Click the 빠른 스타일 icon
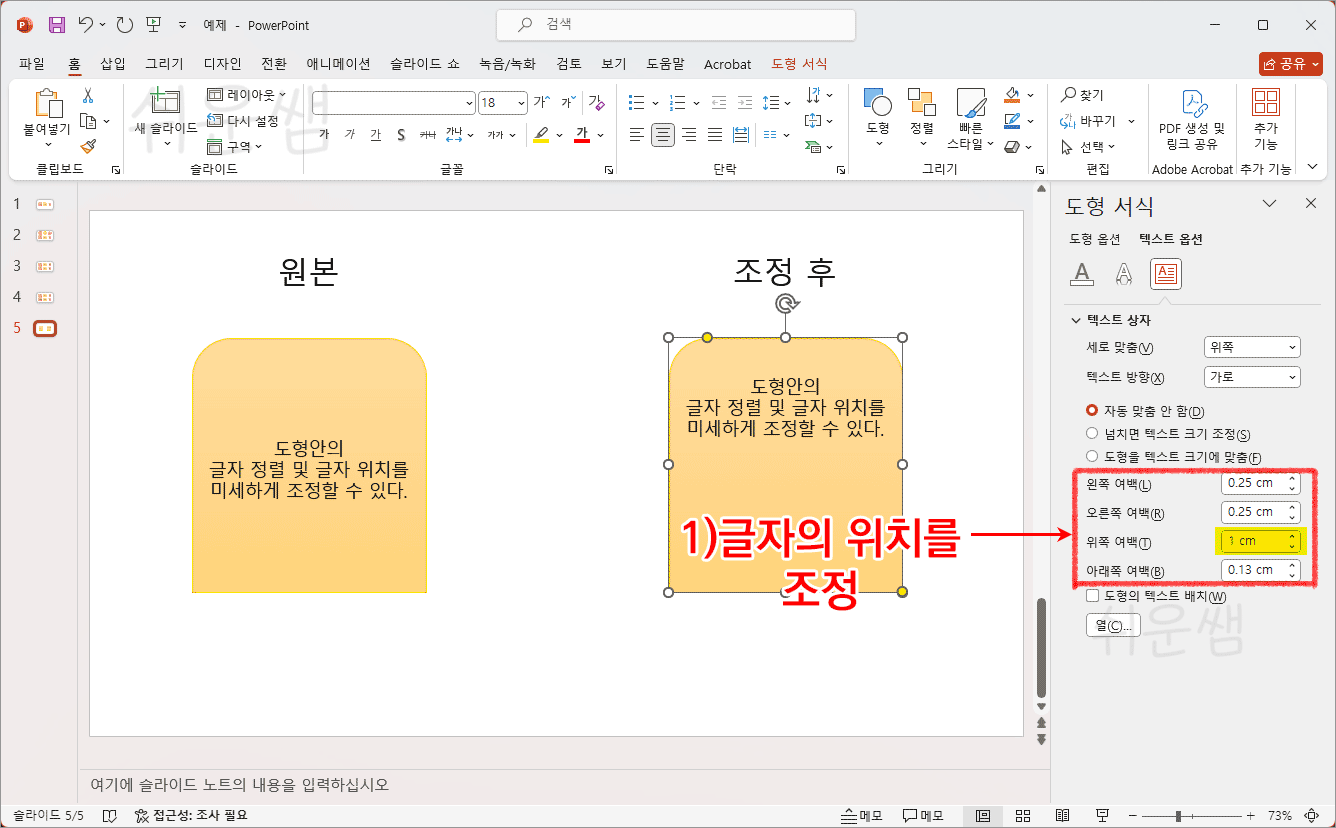Viewport: 1336px width, 828px height. (x=969, y=103)
